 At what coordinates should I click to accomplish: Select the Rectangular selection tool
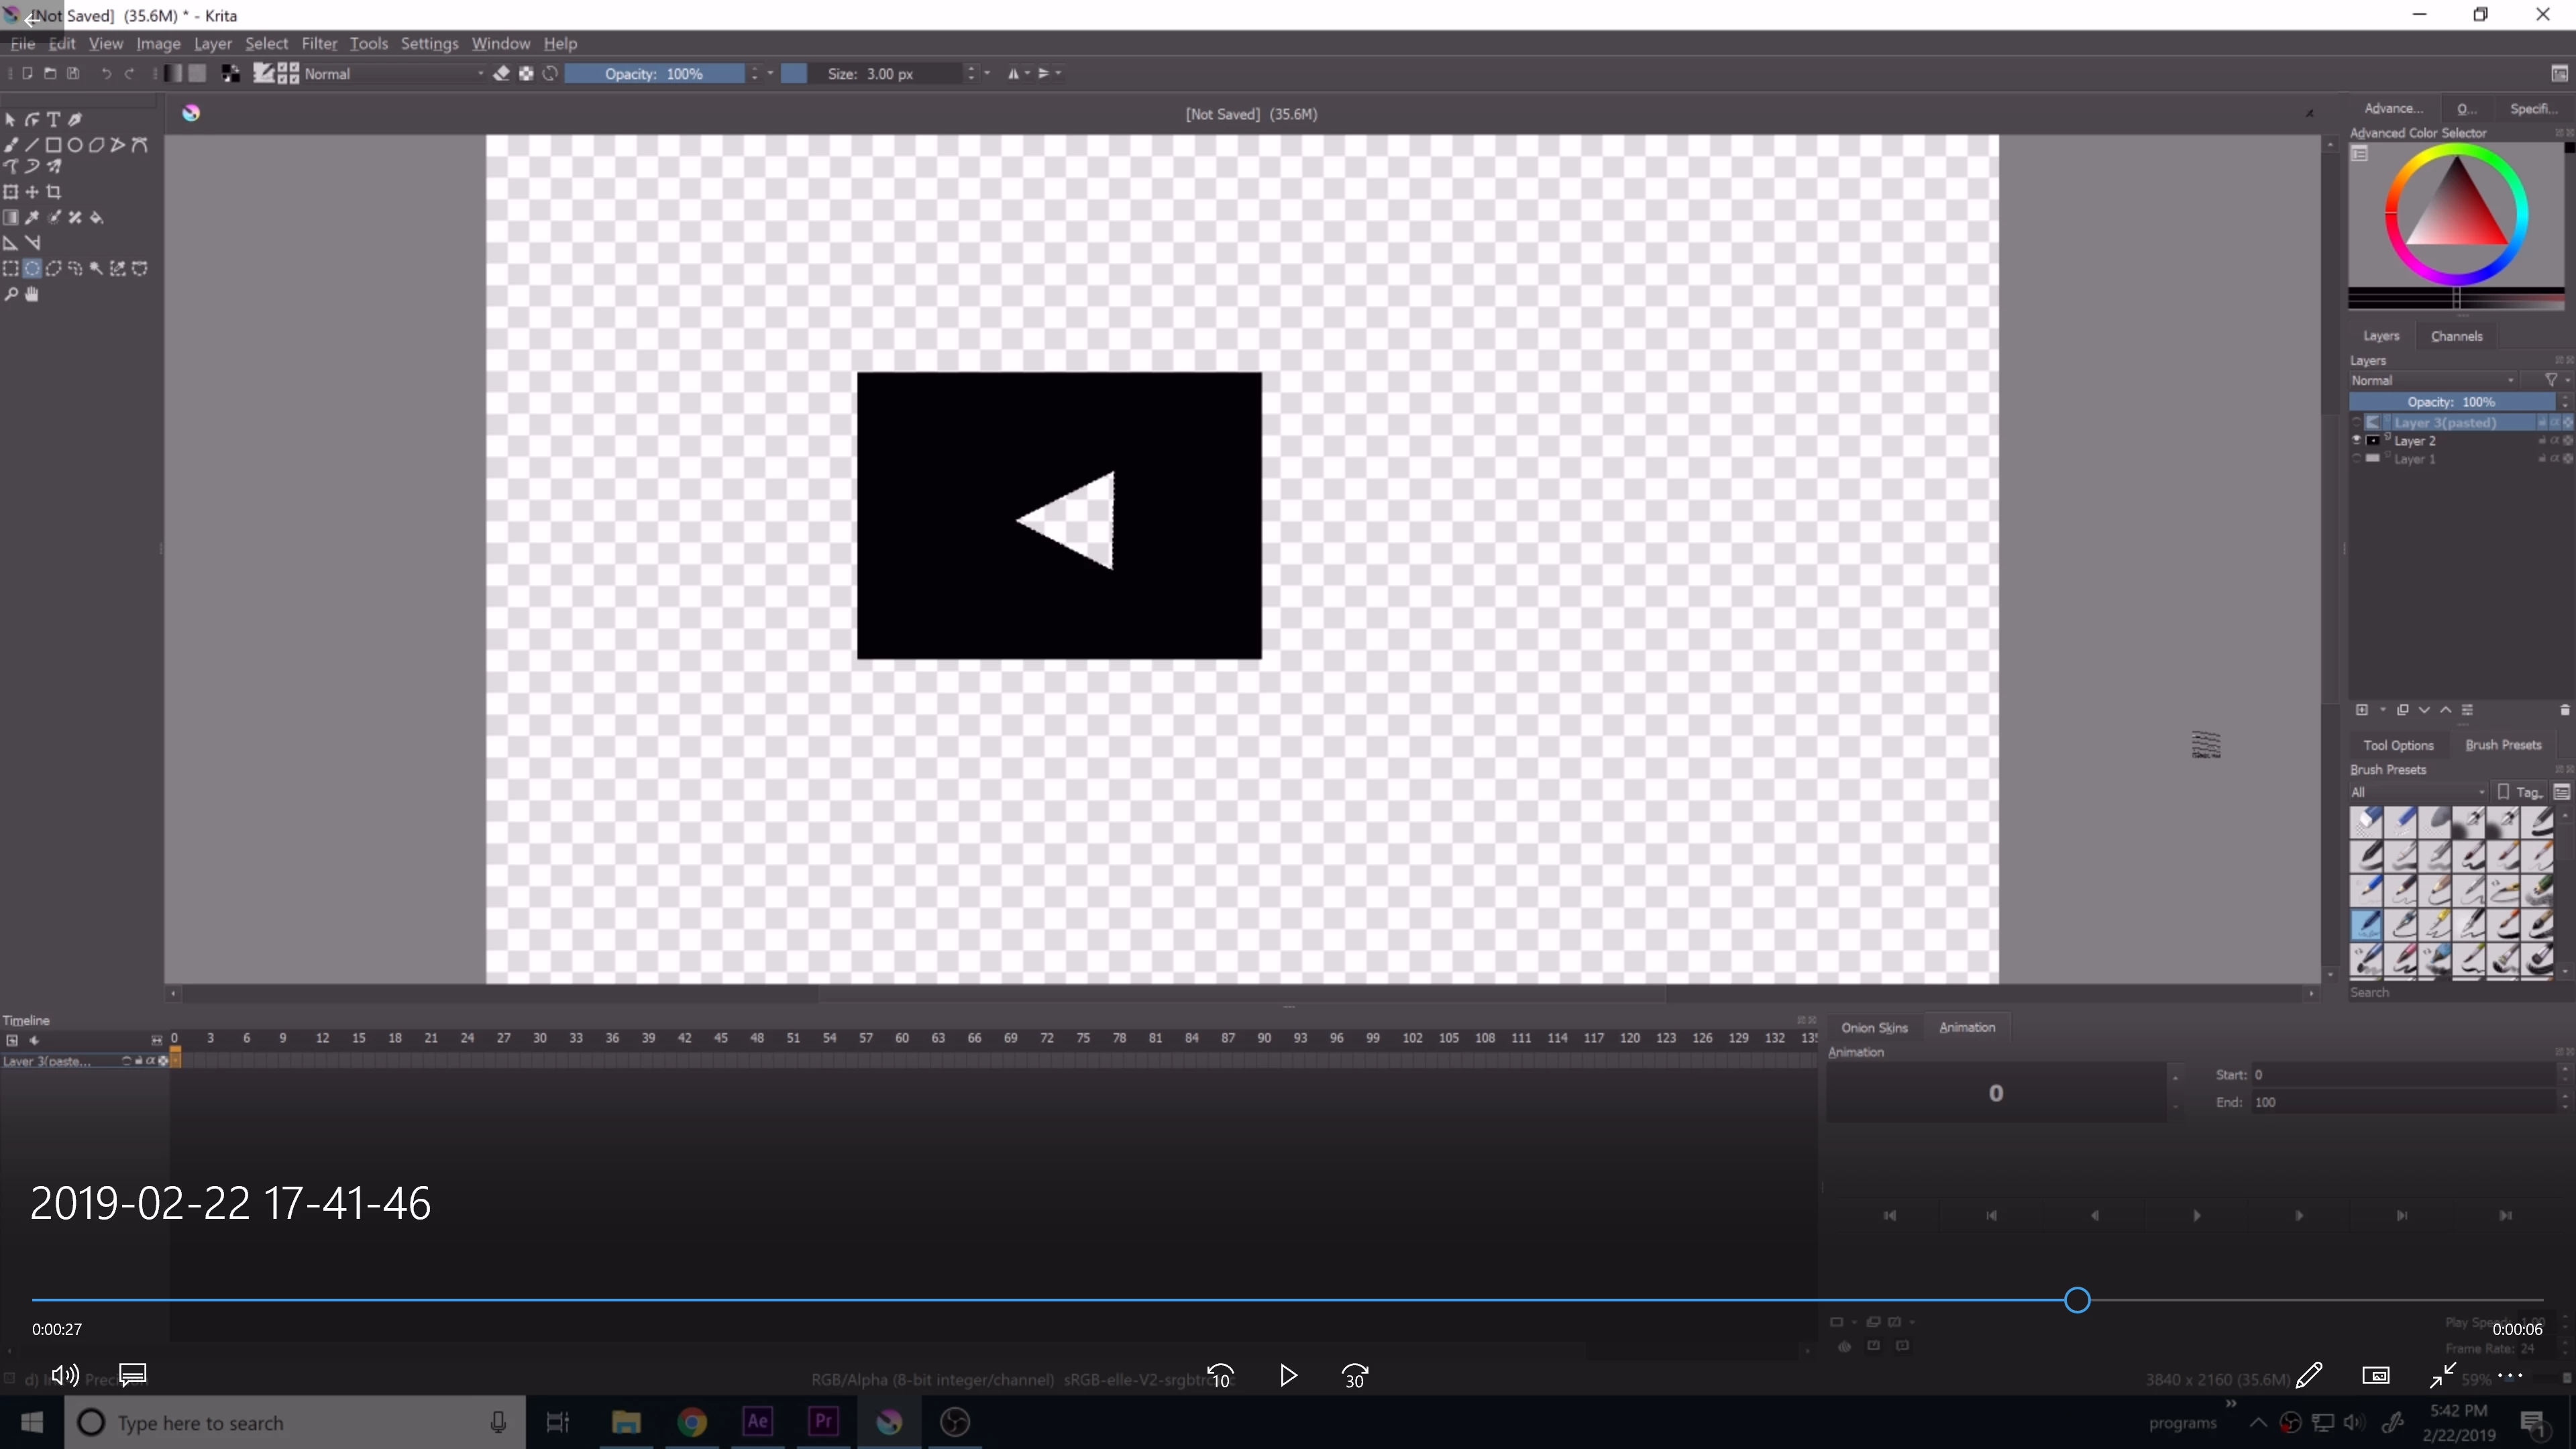tap(11, 268)
